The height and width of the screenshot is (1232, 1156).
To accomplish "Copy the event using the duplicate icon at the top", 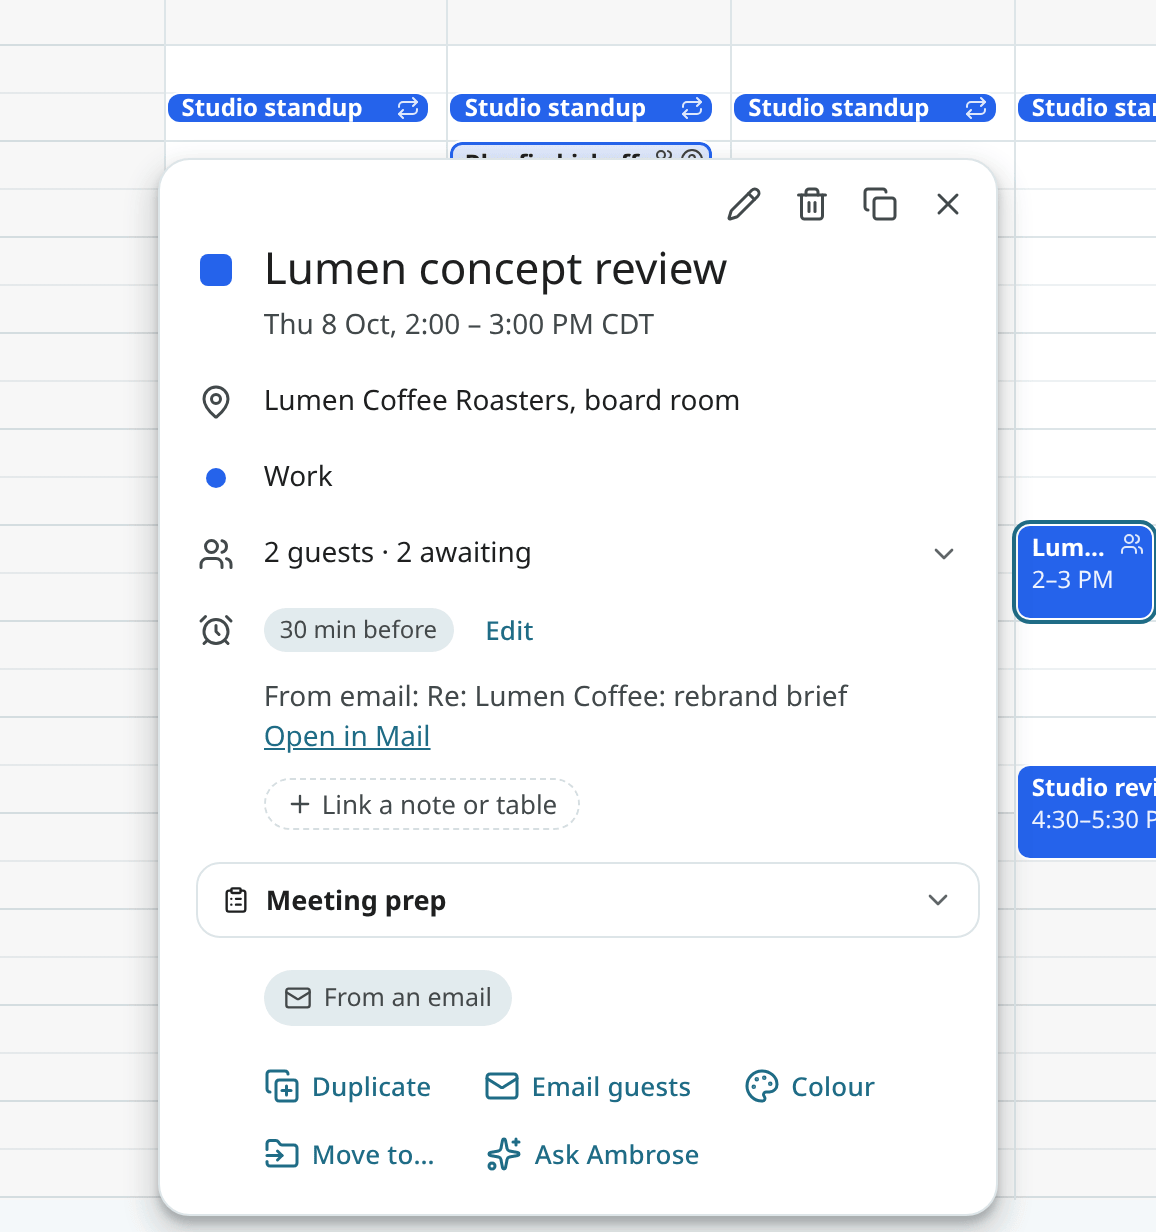I will pyautogui.click(x=880, y=204).
